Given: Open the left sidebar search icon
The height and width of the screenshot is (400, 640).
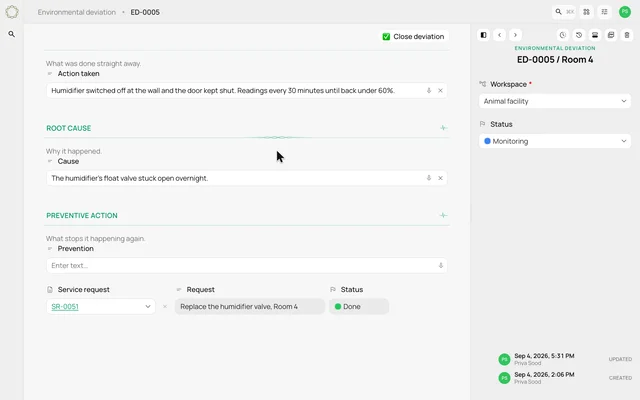Looking at the screenshot, I should click(x=12, y=34).
